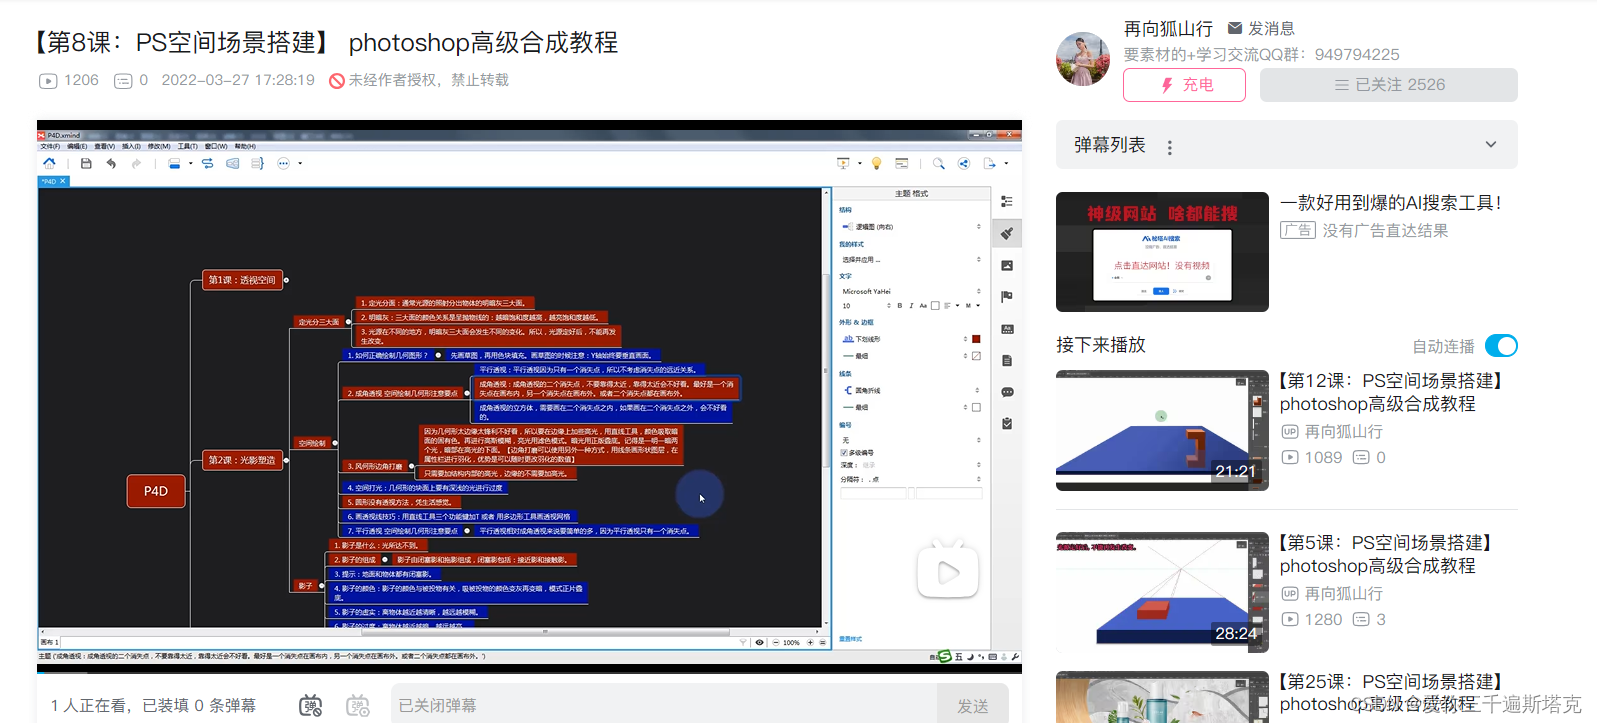
Task: Click the XMind more options ellipsis icon
Action: coord(283,163)
